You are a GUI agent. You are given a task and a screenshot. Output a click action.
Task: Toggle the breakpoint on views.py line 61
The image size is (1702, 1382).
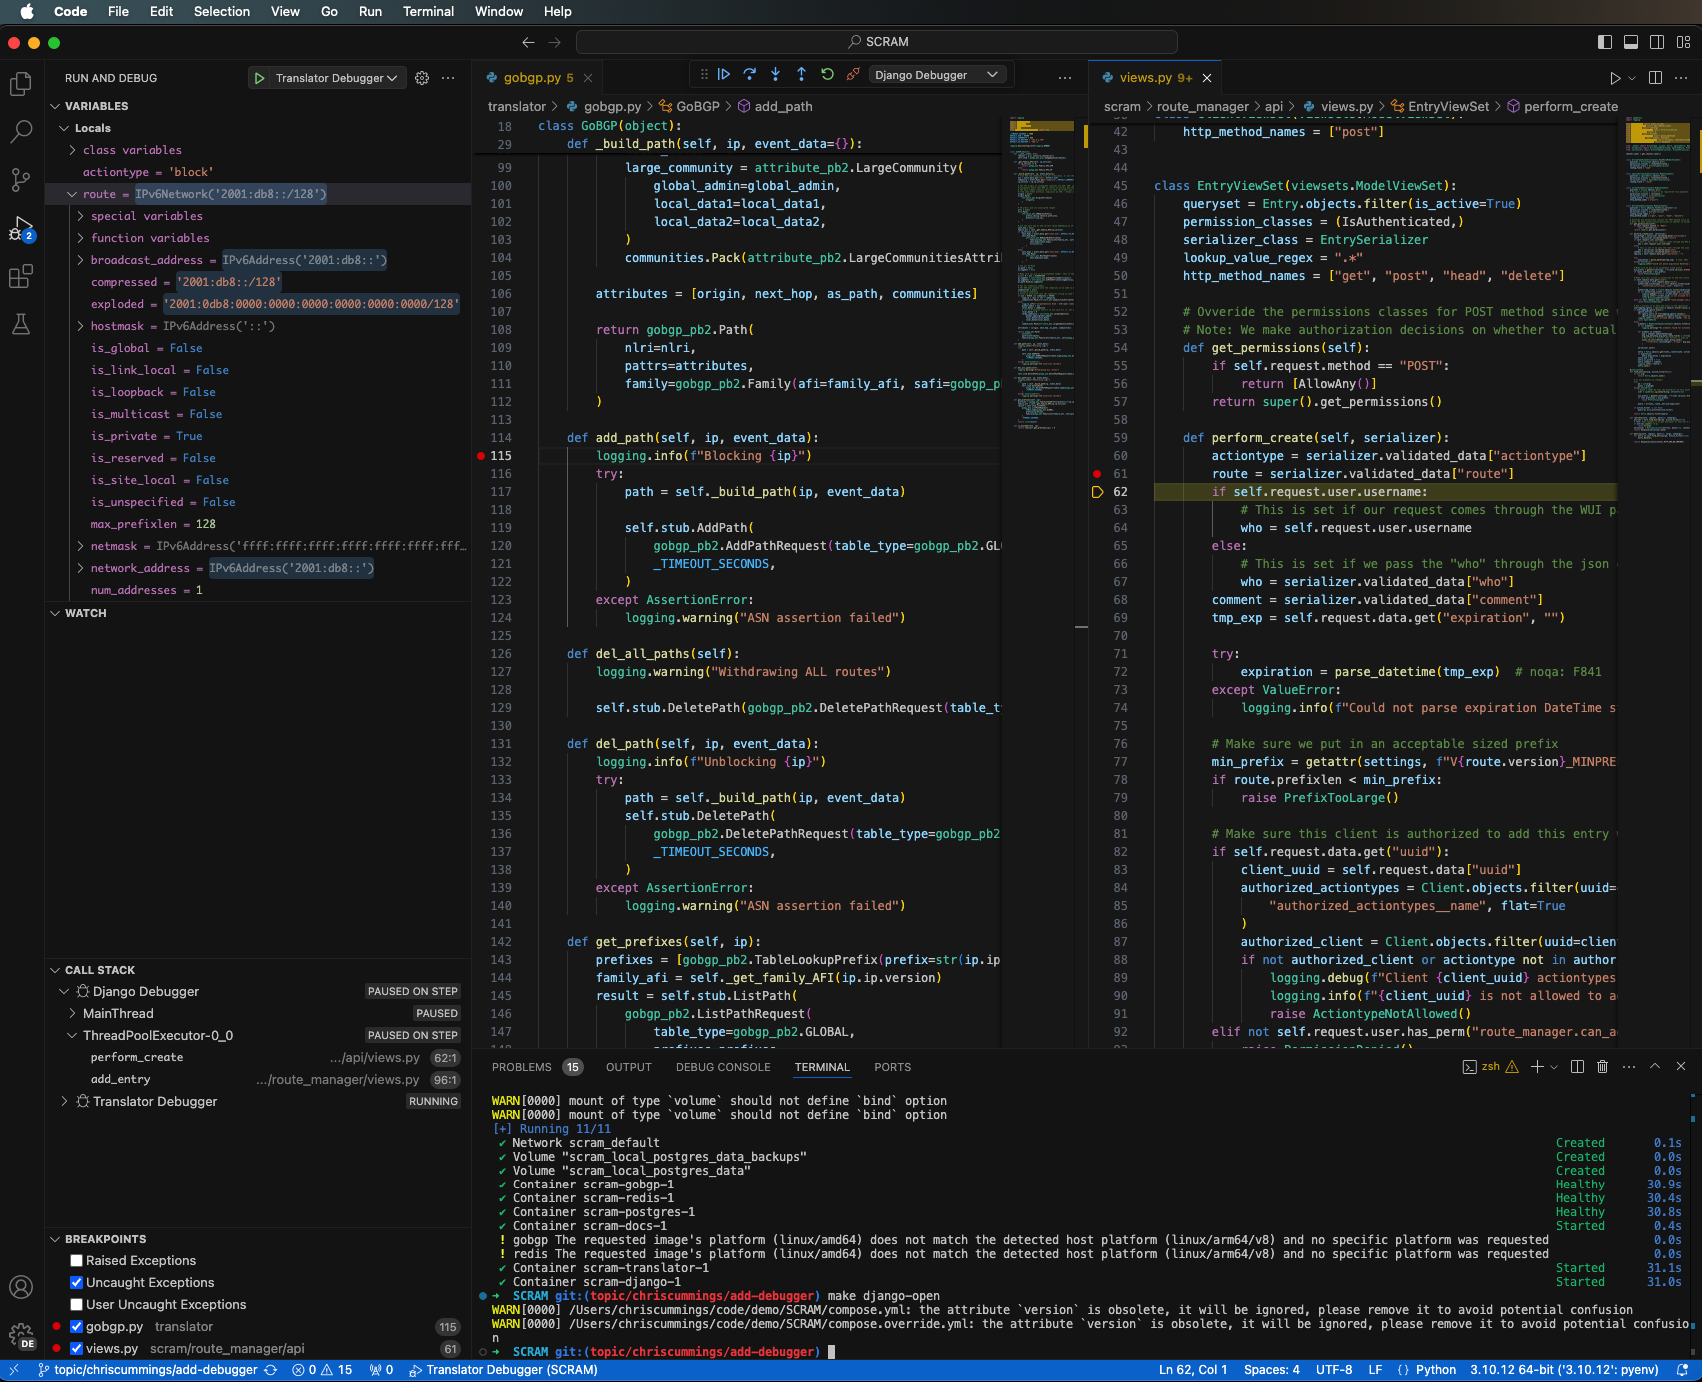pos(1097,474)
